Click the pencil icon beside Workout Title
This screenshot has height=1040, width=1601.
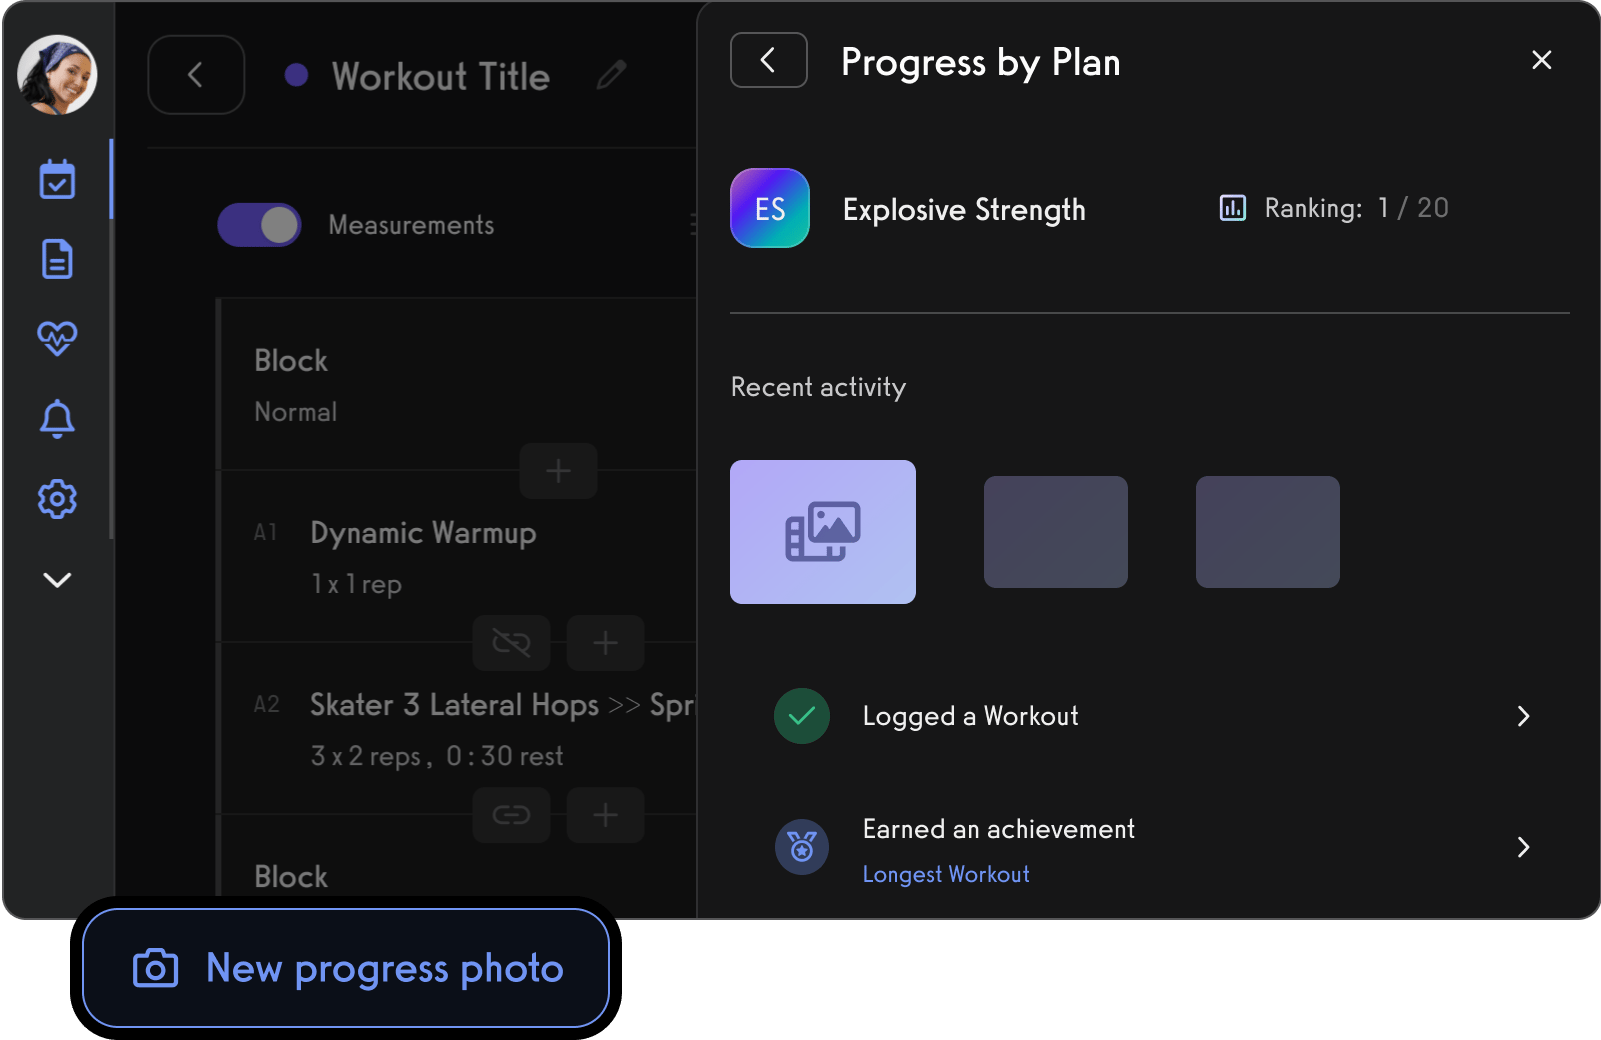[611, 75]
